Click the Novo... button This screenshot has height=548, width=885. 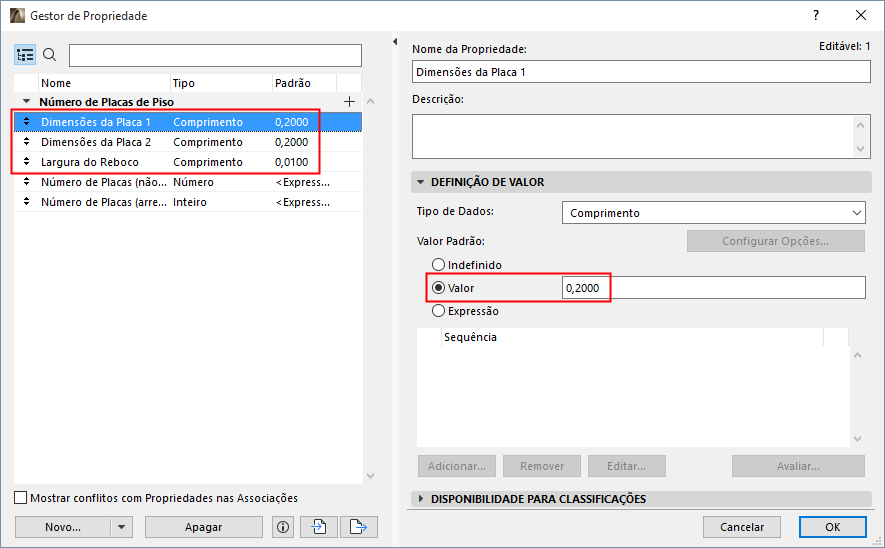point(63,527)
